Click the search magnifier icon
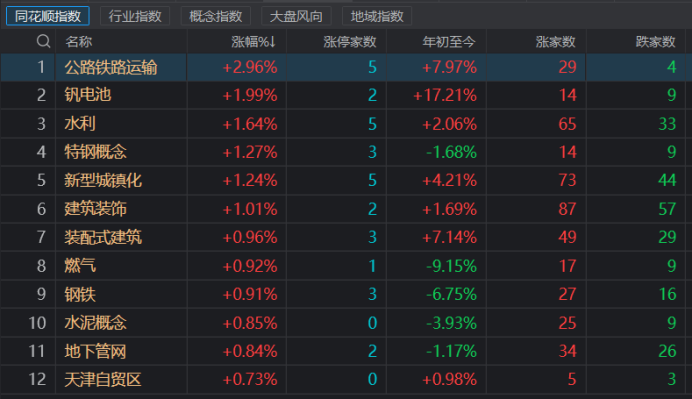The width and height of the screenshot is (692, 399). [x=43, y=41]
